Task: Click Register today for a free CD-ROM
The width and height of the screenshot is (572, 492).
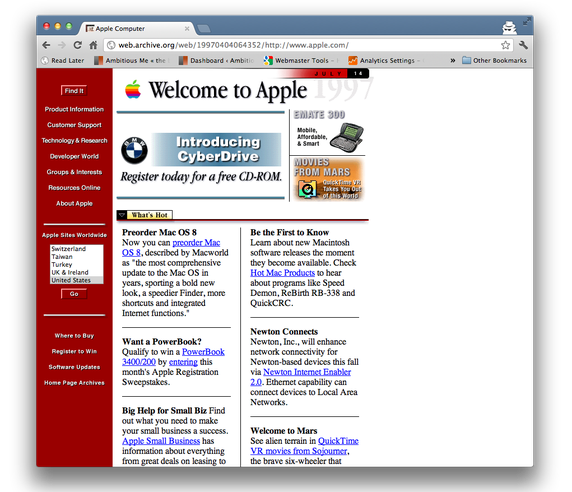Action: point(201,177)
